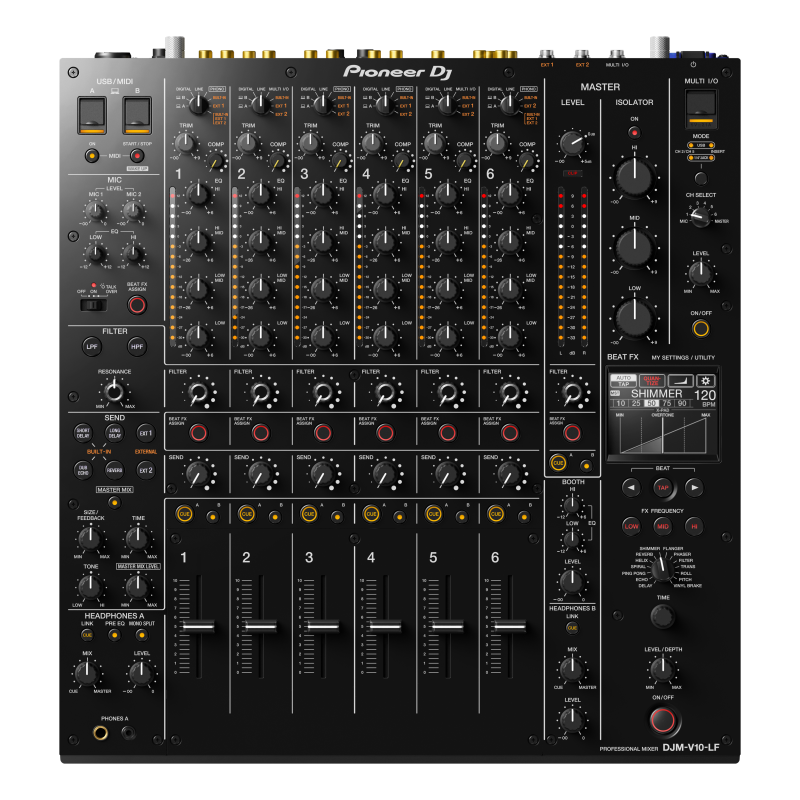Select beat value 25 on the display
800x800 pixels.
[636, 403]
